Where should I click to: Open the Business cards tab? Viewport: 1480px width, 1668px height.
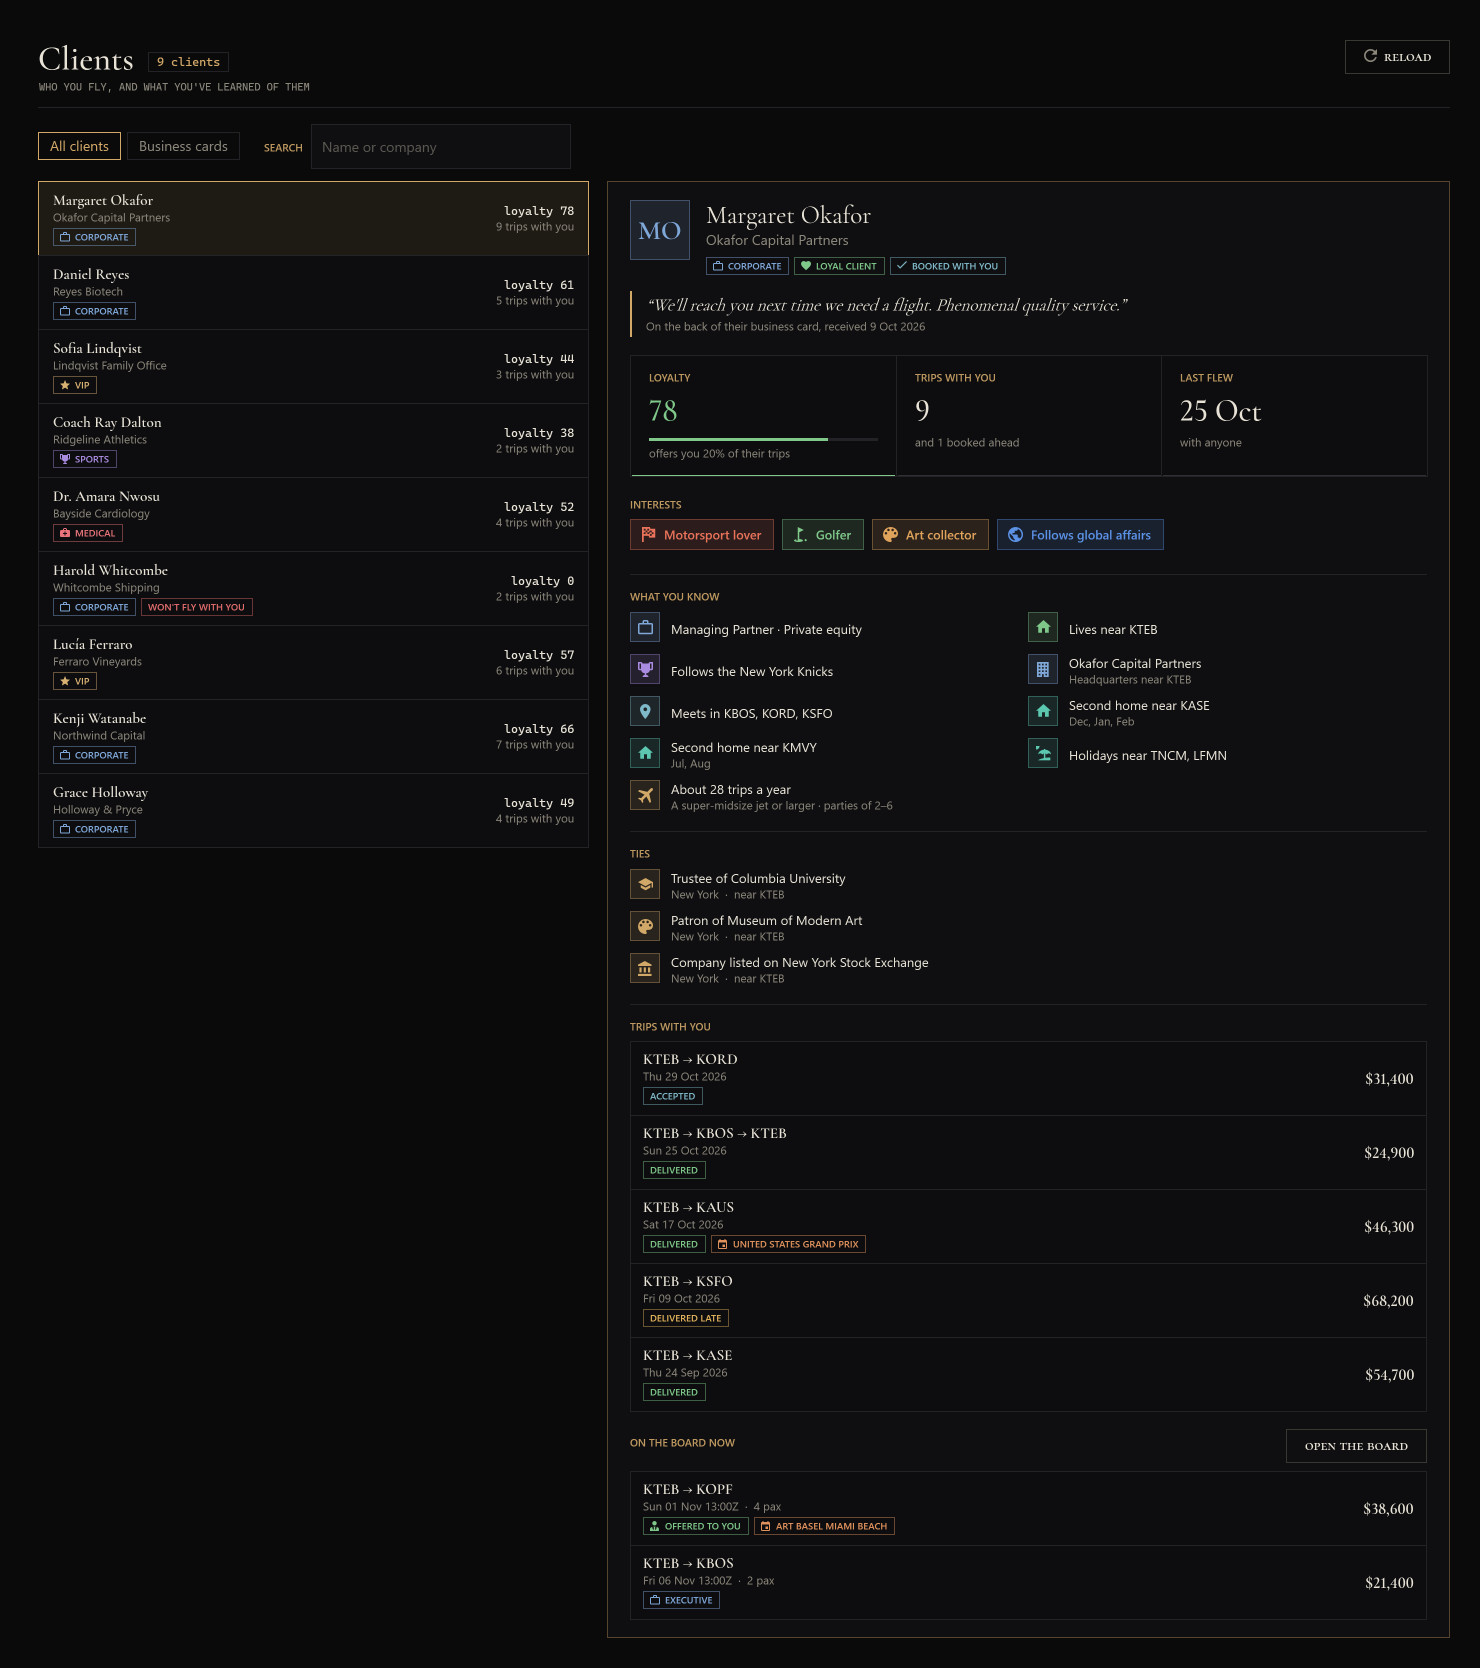(183, 146)
